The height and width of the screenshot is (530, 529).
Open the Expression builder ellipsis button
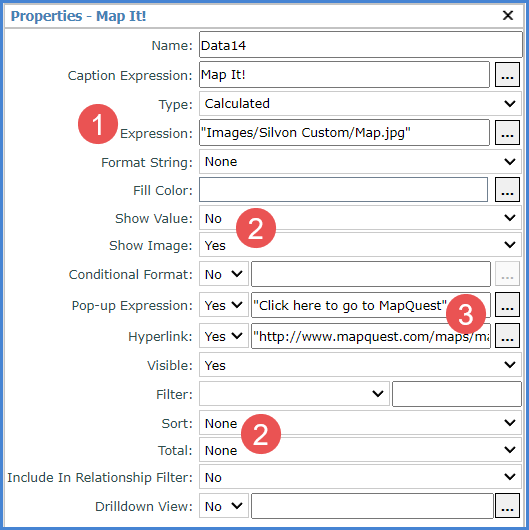507,132
